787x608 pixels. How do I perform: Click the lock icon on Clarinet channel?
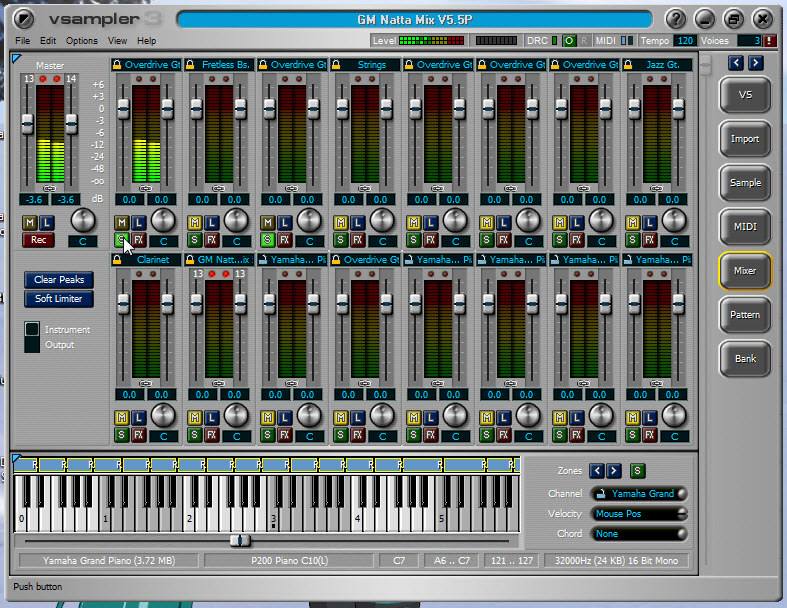pyautogui.click(x=117, y=260)
